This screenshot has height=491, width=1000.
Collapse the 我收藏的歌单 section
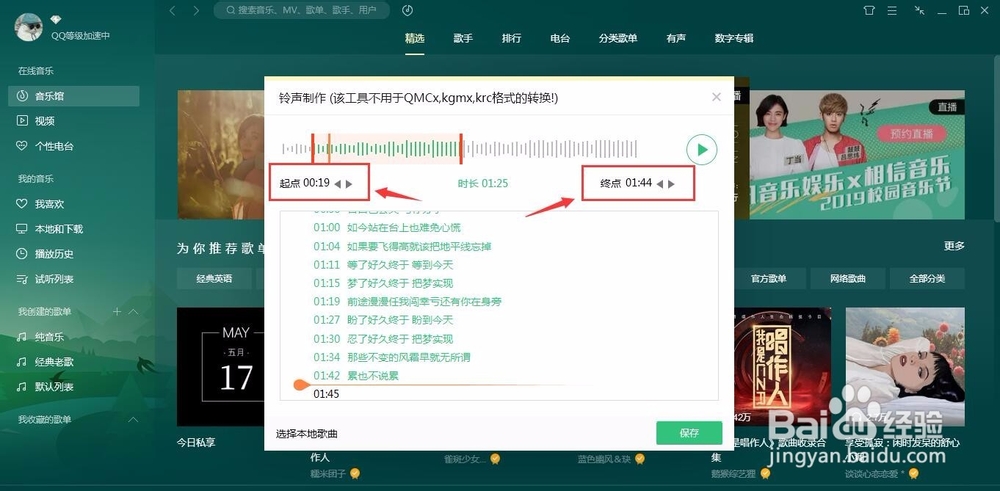pos(133,420)
